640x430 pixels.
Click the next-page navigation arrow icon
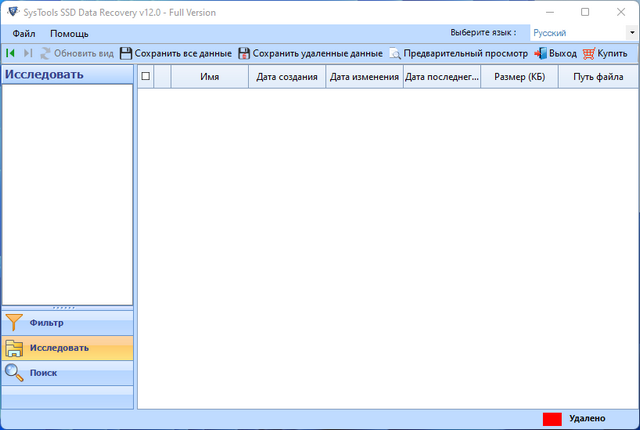(x=28, y=53)
